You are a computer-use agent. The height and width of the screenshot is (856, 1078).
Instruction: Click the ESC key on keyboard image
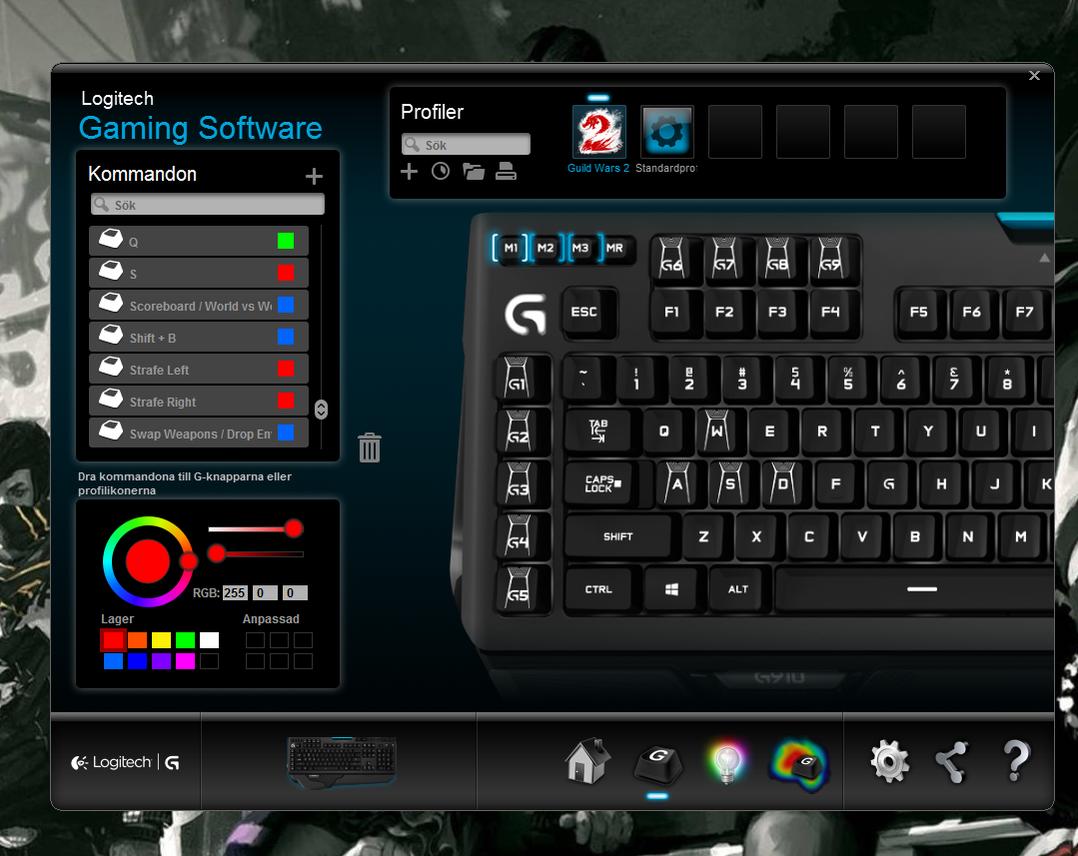pos(584,312)
